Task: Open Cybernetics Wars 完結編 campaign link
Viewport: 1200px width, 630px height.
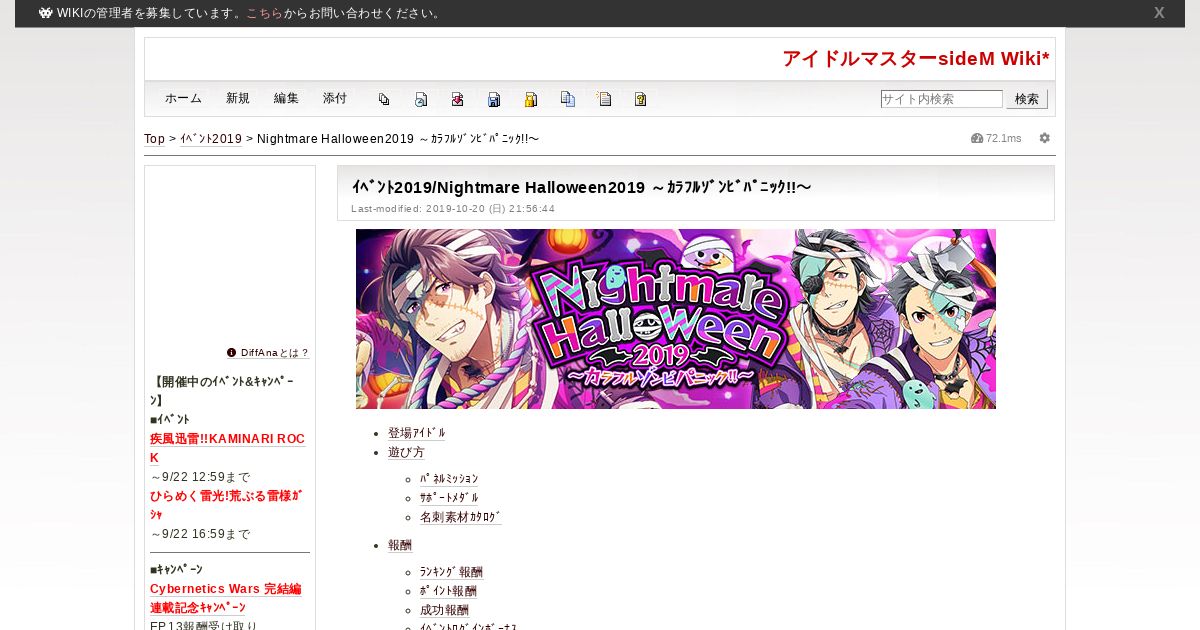Action: coord(226,598)
